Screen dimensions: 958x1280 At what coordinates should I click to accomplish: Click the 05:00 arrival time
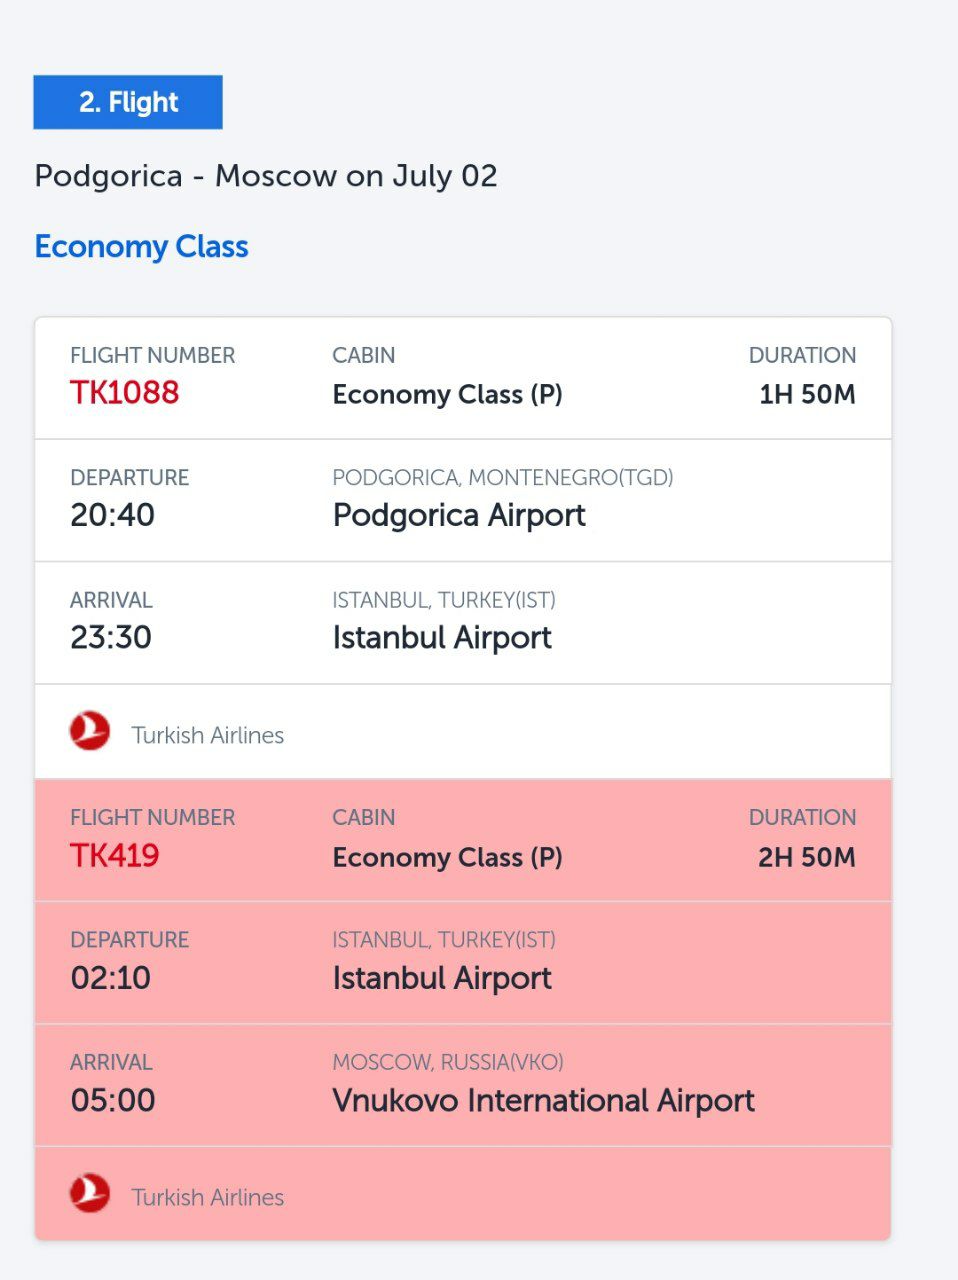coord(113,1100)
